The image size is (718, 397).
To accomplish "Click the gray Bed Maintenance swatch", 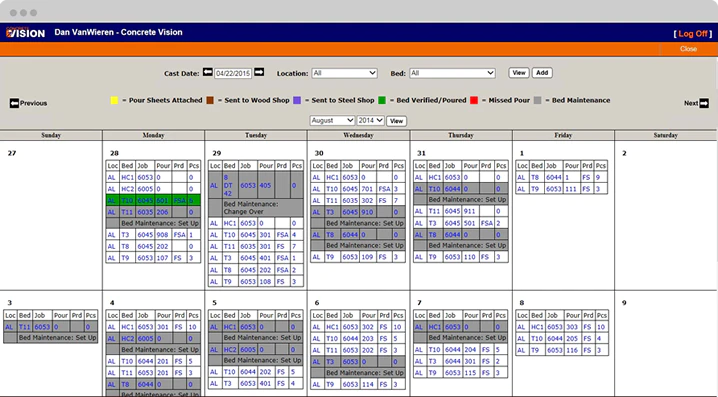I will click(x=538, y=100).
